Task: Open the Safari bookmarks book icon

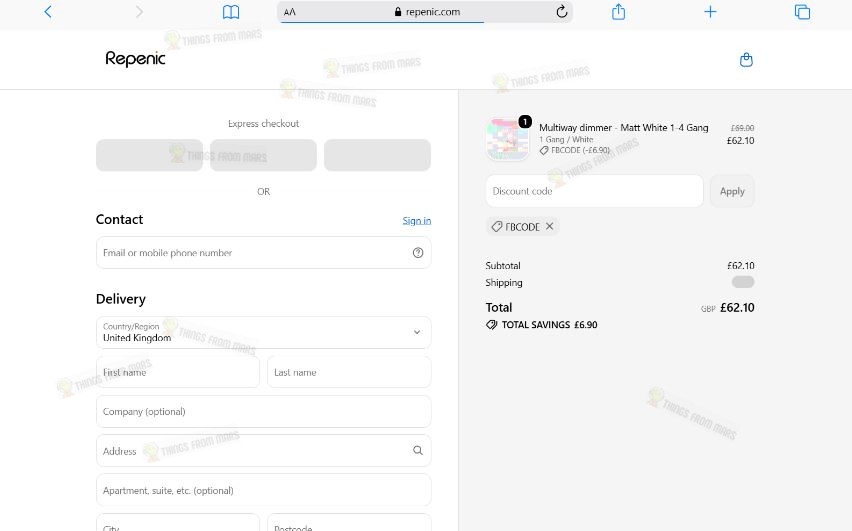Action: tap(231, 12)
